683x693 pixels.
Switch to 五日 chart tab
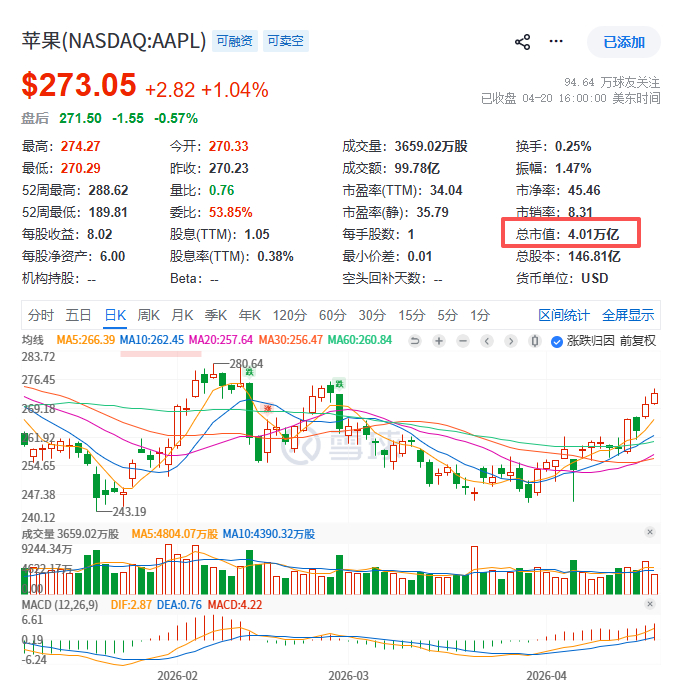click(78, 315)
